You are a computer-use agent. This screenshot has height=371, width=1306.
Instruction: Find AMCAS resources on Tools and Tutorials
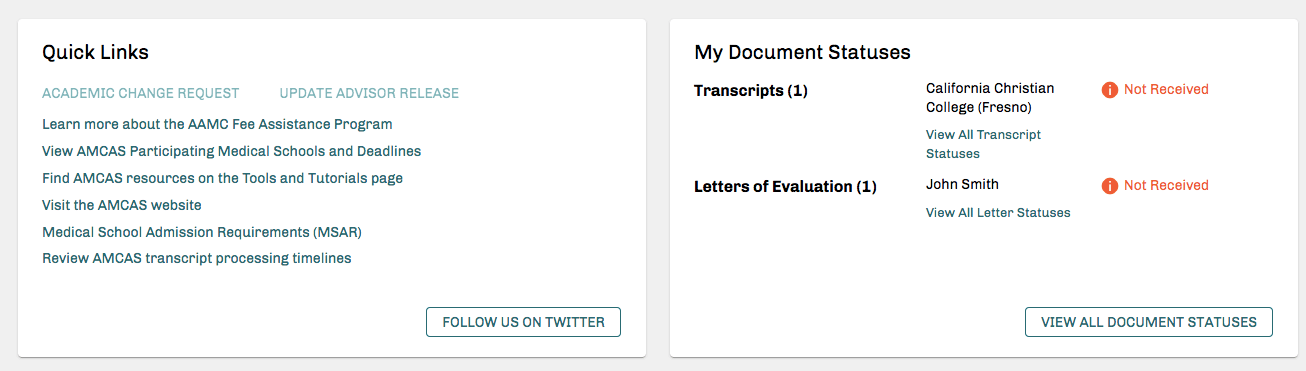click(x=222, y=178)
